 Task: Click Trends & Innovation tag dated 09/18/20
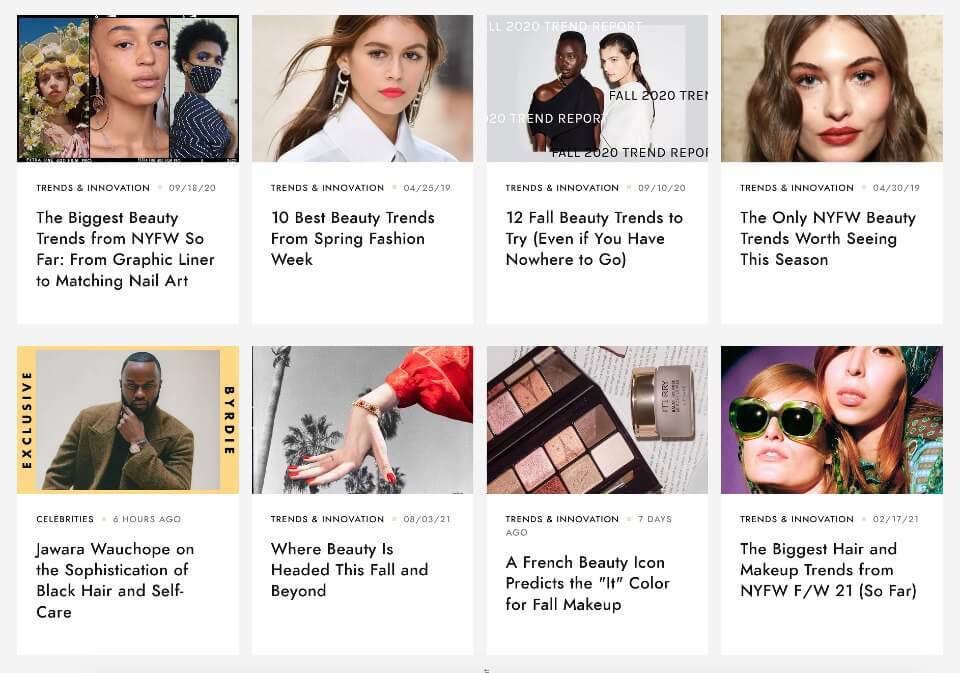[x=93, y=188]
